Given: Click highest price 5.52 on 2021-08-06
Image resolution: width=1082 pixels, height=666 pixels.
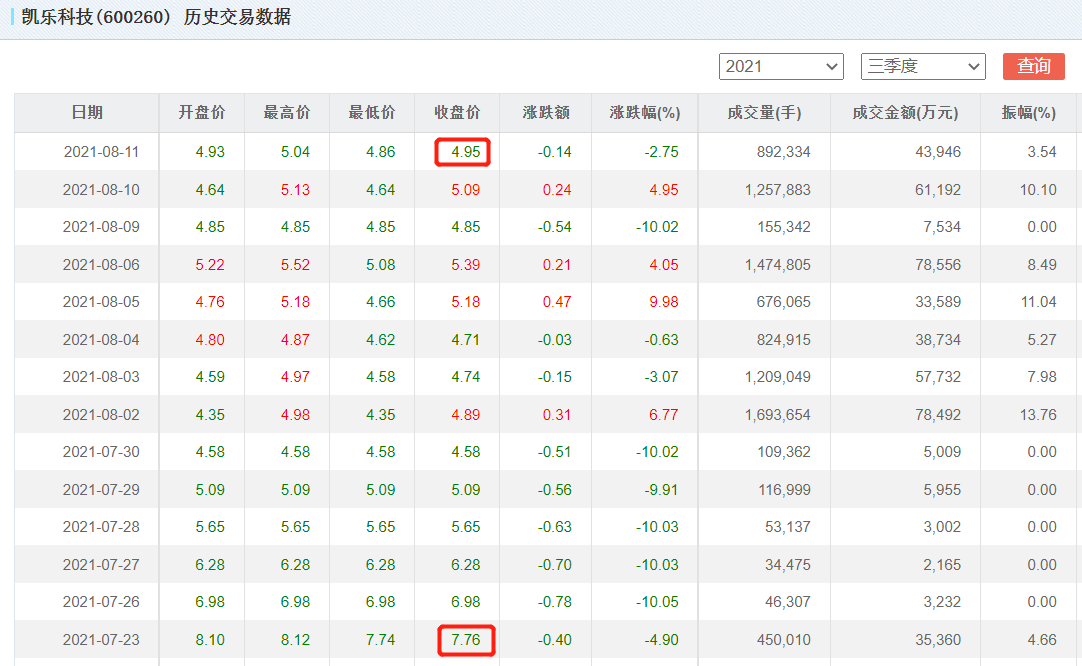Looking at the screenshot, I should tap(295, 265).
